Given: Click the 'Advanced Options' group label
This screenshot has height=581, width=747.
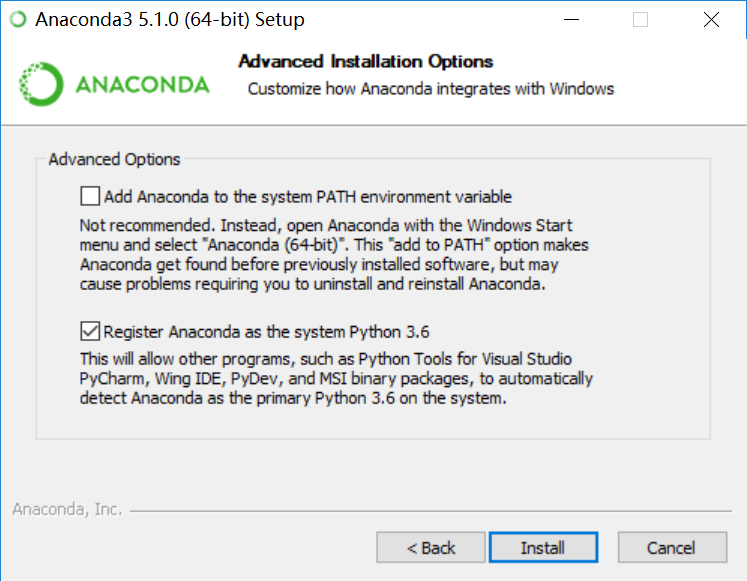Looking at the screenshot, I should [114, 159].
